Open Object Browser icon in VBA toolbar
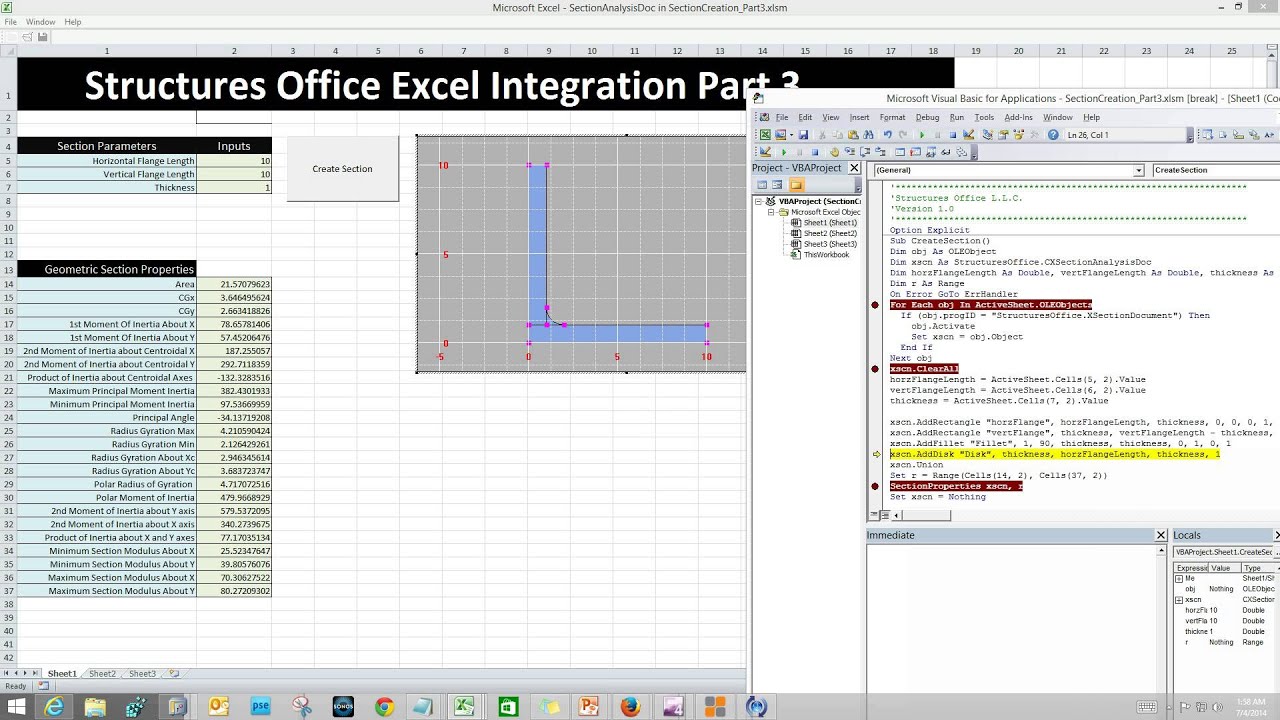 [x=1019, y=135]
